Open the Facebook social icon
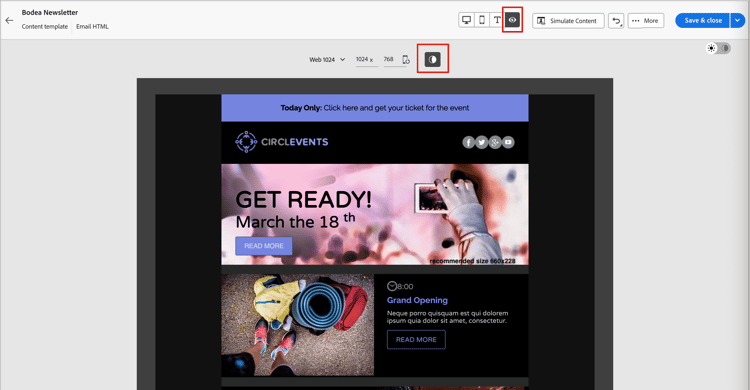 [468, 142]
